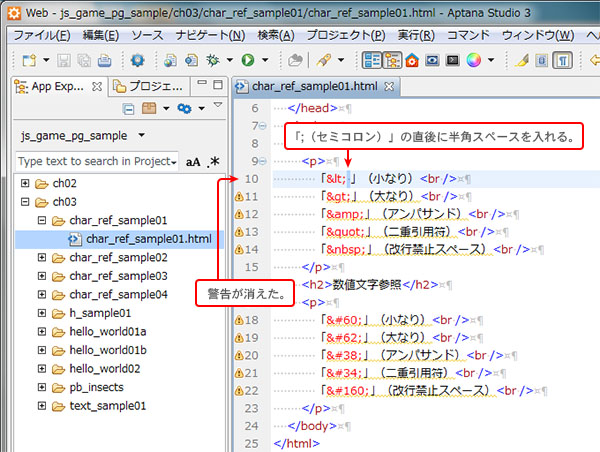This screenshot has height=452, width=600.
Task: Click the rocket deploy icon
Action: [324, 60]
